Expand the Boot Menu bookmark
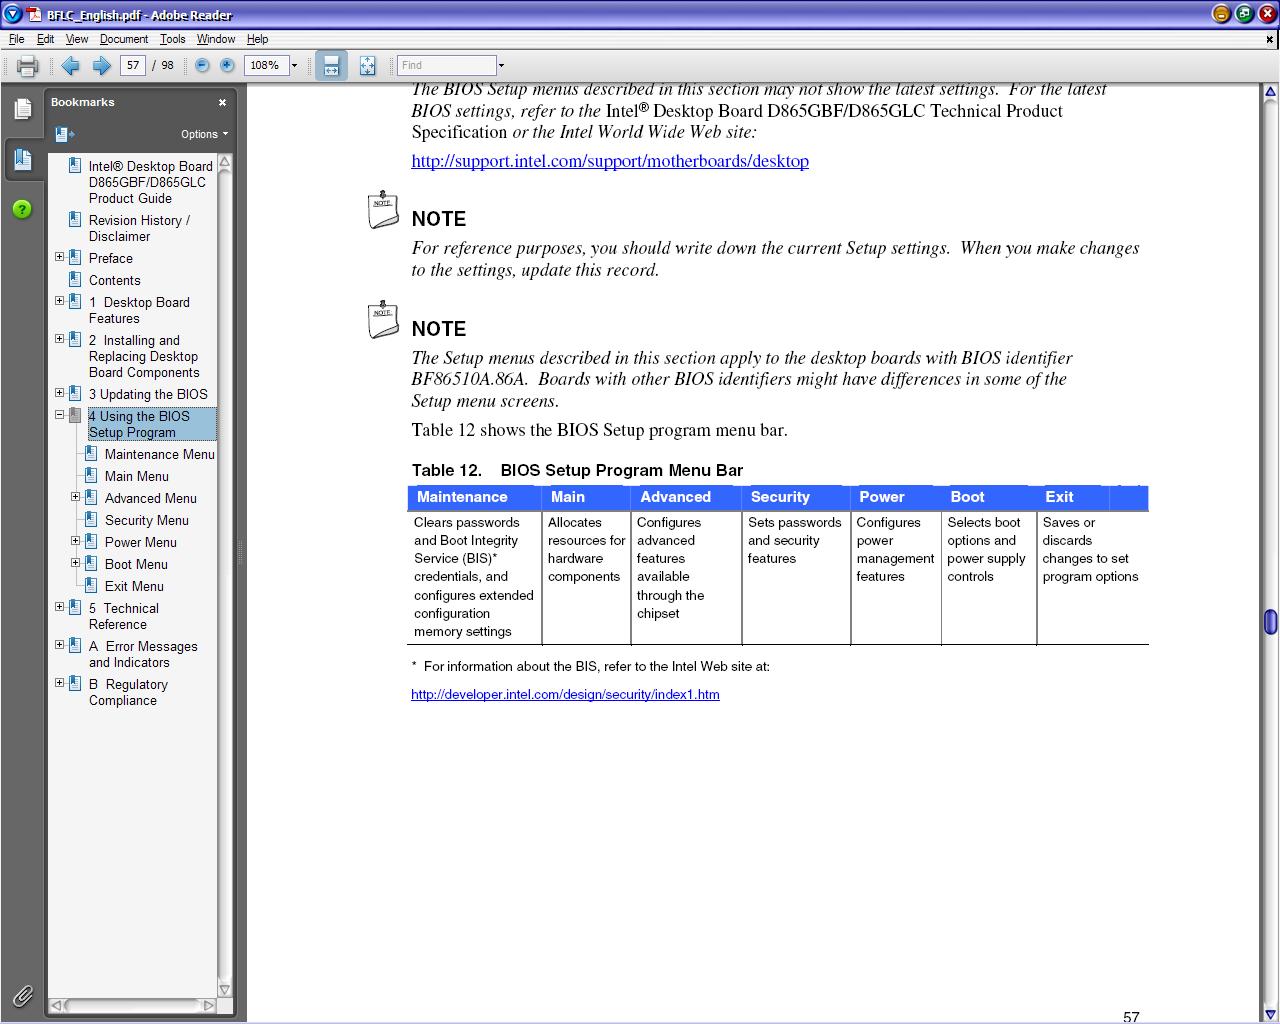The image size is (1280, 1024). [x=75, y=563]
